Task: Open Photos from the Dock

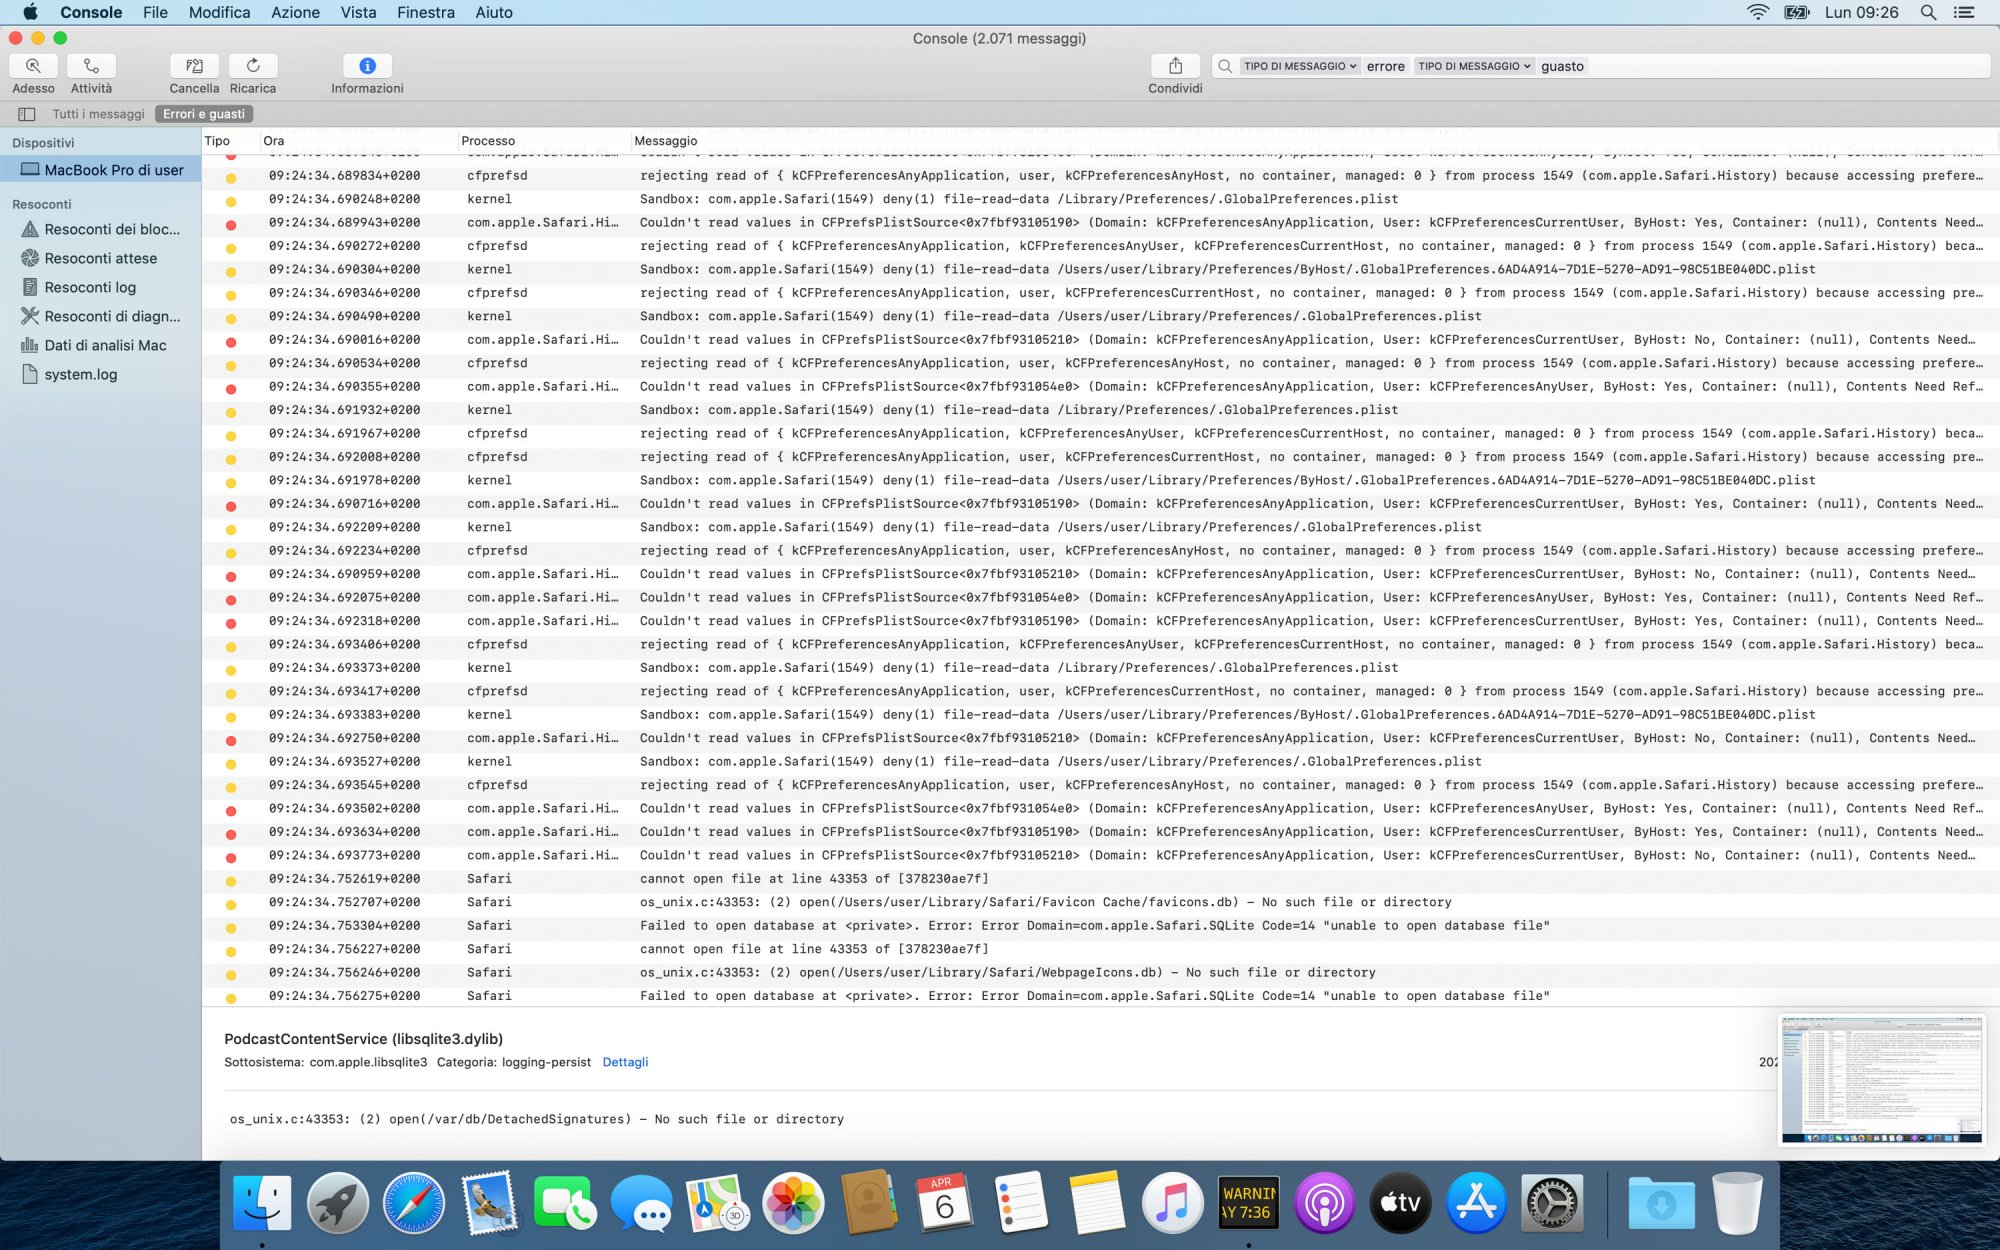Action: (793, 1202)
